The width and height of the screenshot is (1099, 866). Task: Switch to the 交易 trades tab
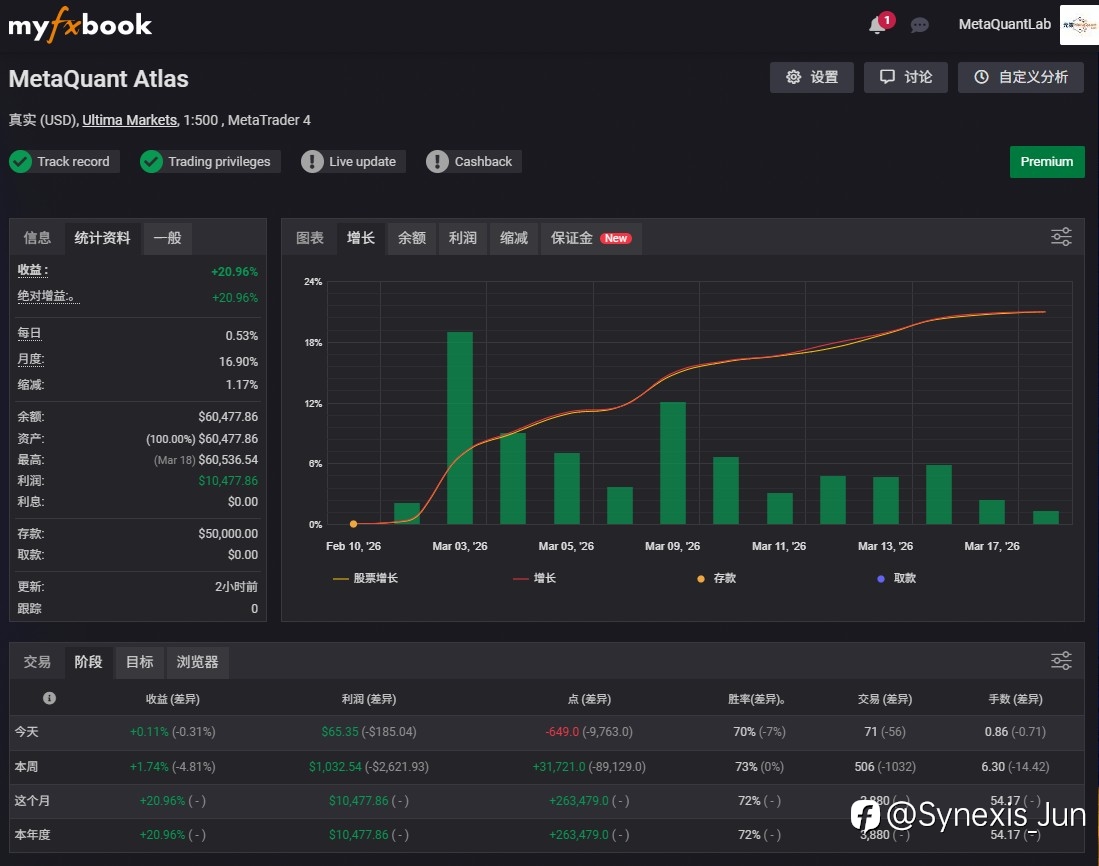pos(37,662)
